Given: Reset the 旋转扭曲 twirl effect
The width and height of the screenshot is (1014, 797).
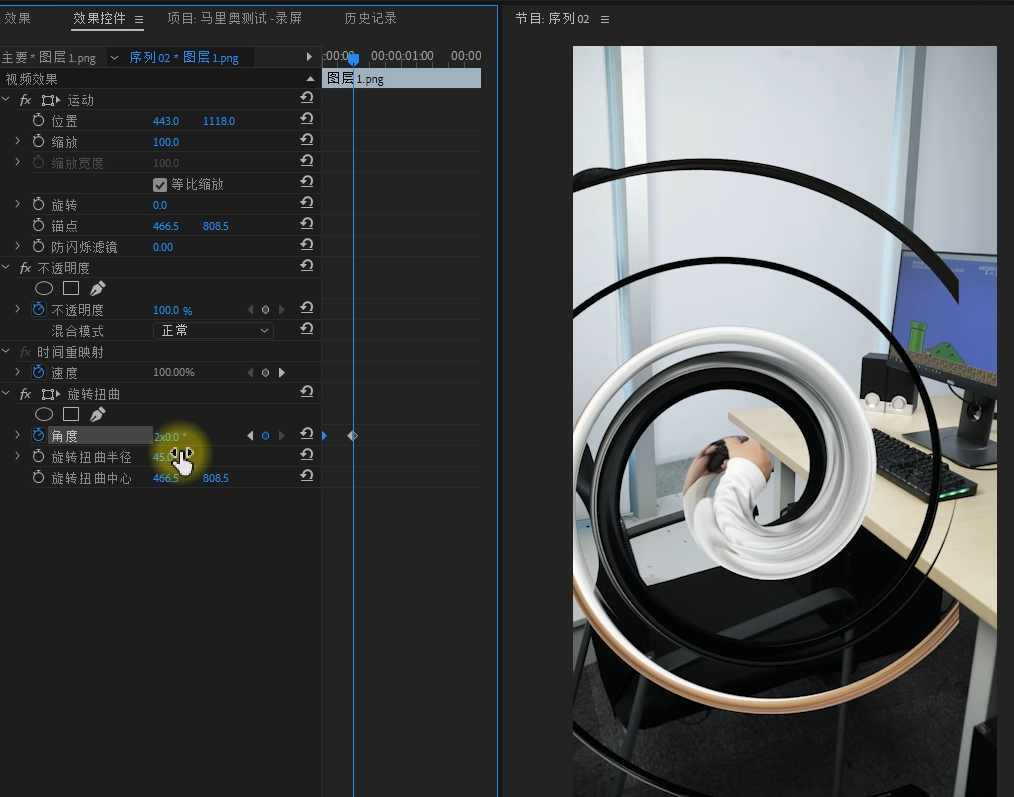Looking at the screenshot, I should pyautogui.click(x=307, y=392).
